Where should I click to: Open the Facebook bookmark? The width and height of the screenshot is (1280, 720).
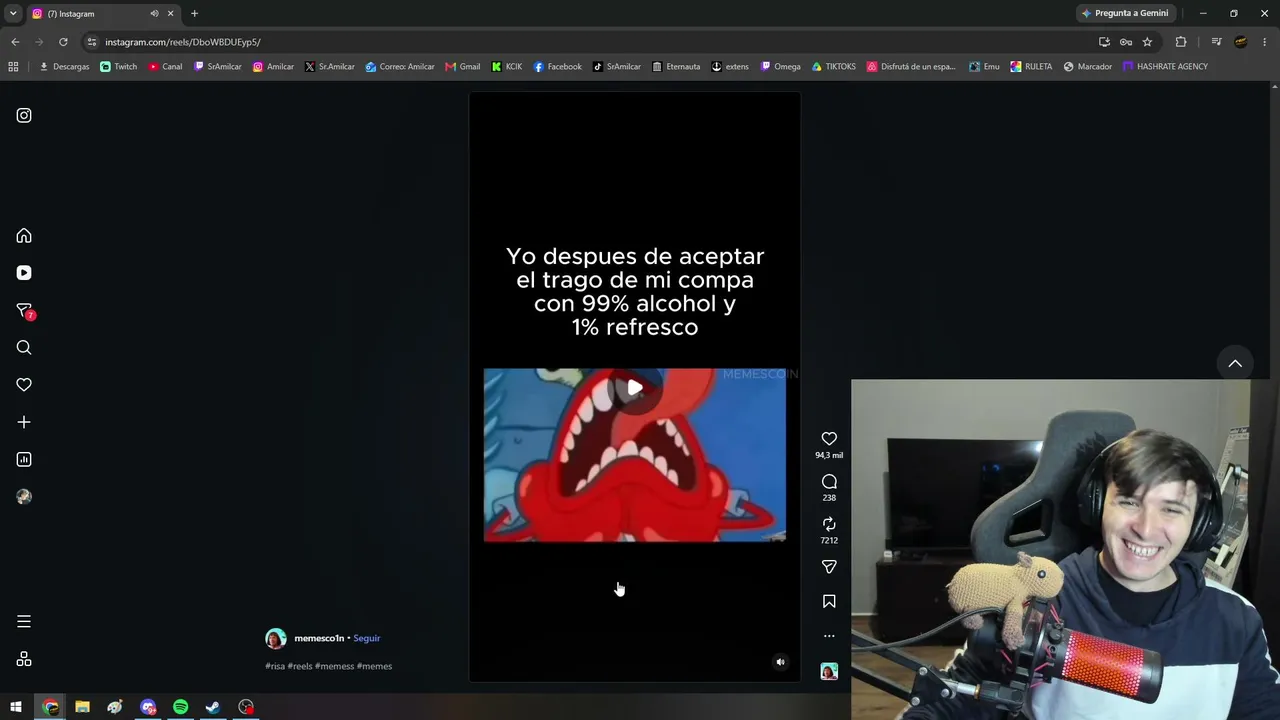[x=557, y=67]
